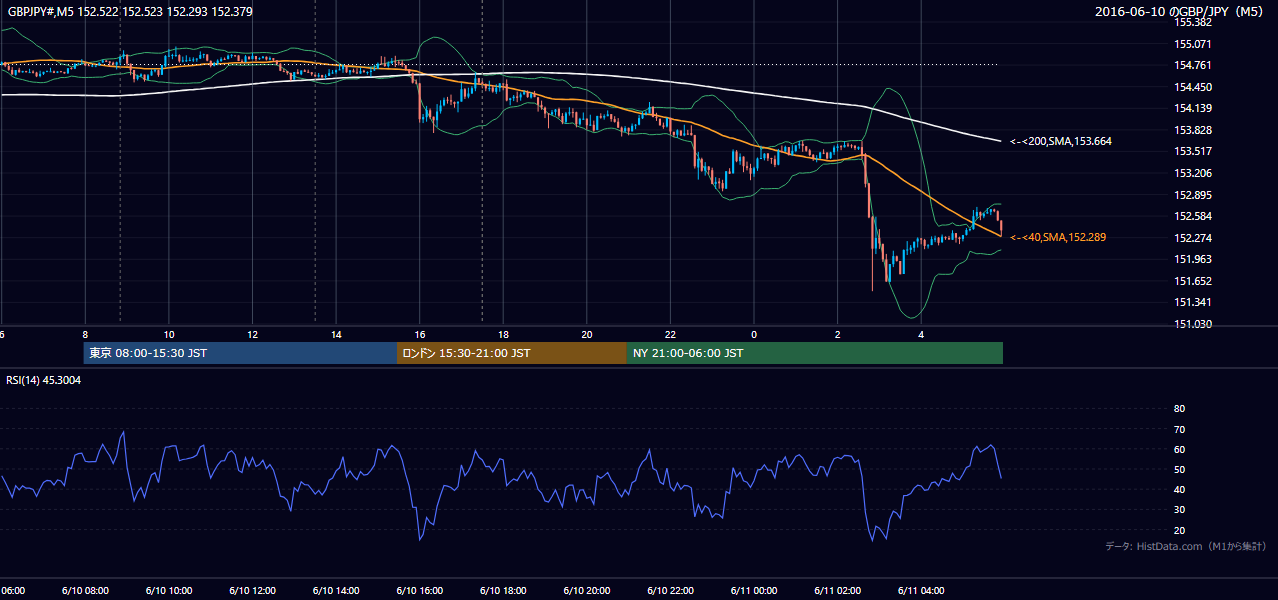This screenshot has height=600, width=1278.
Task: Click price axis value 151.652
Action: tap(1194, 281)
